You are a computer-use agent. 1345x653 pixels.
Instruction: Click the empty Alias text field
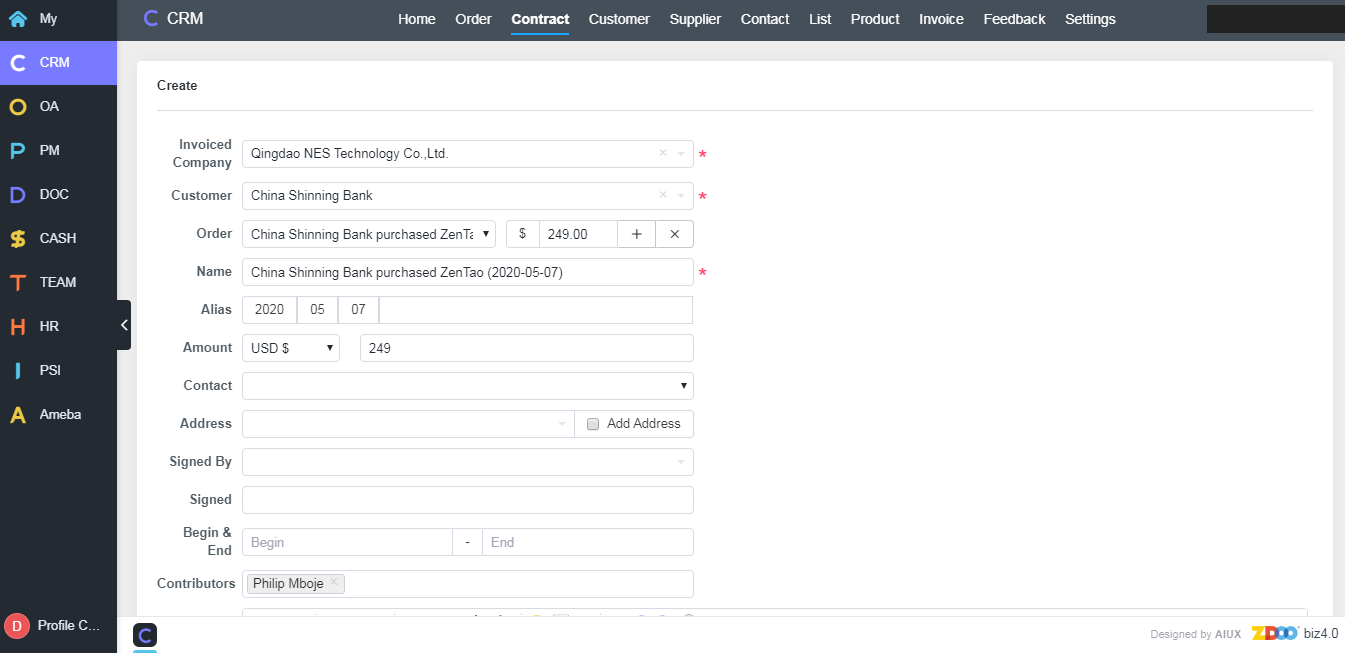[536, 310]
